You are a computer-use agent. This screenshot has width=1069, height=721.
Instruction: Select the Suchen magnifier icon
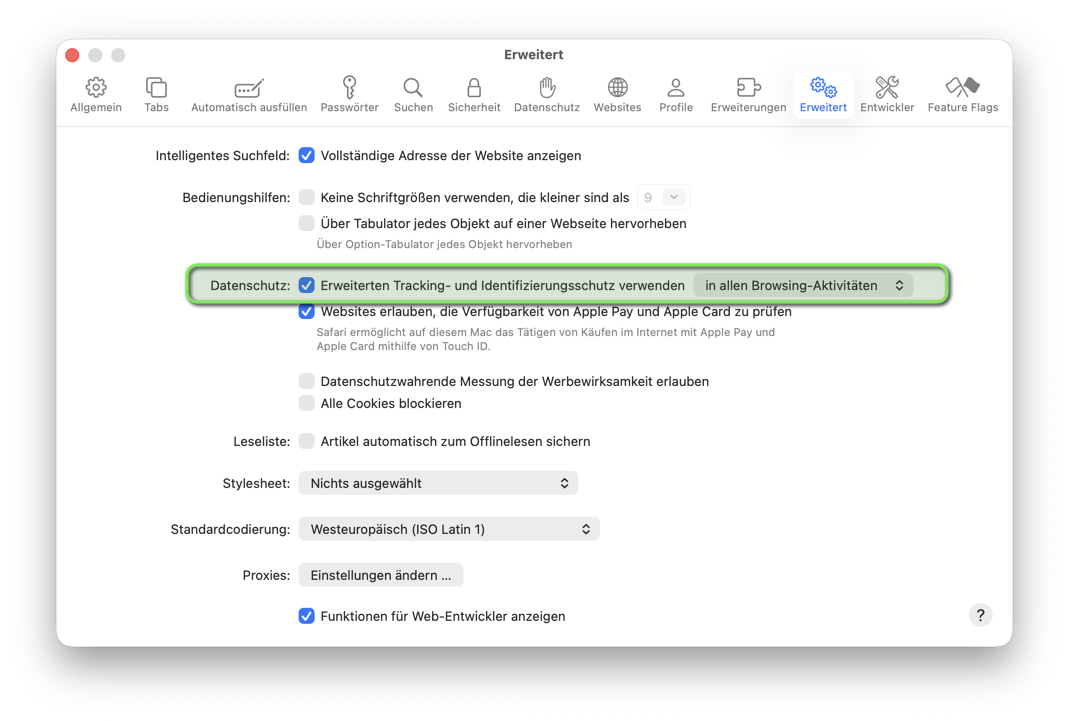pos(413,95)
